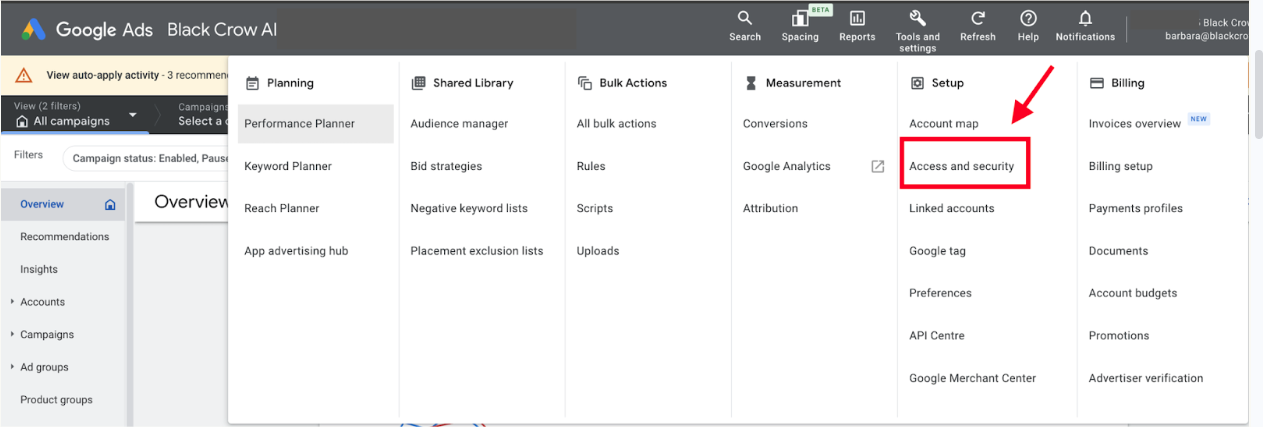The image size is (1263, 427).
Task: Click the Black Crow AI account name
Action: click(x=222, y=30)
